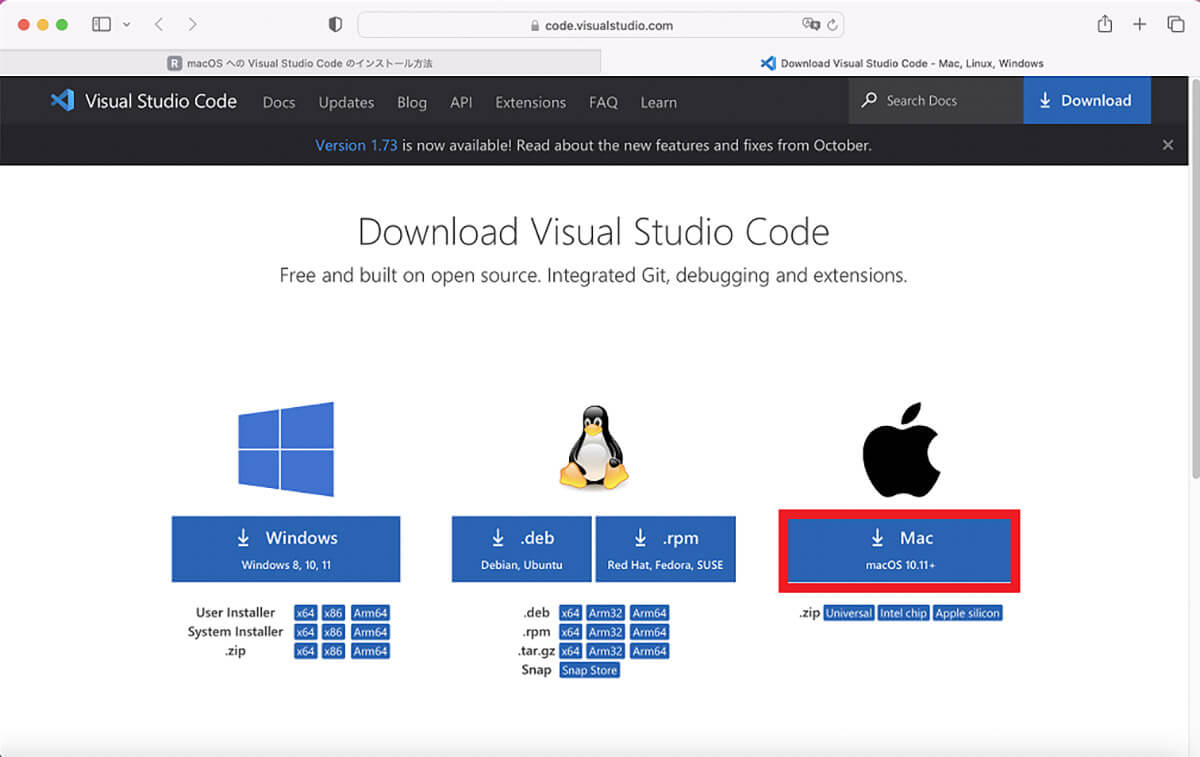Open the sidebar options chevron in Safari
Screen dimensions: 1200x757
tap(127, 24)
